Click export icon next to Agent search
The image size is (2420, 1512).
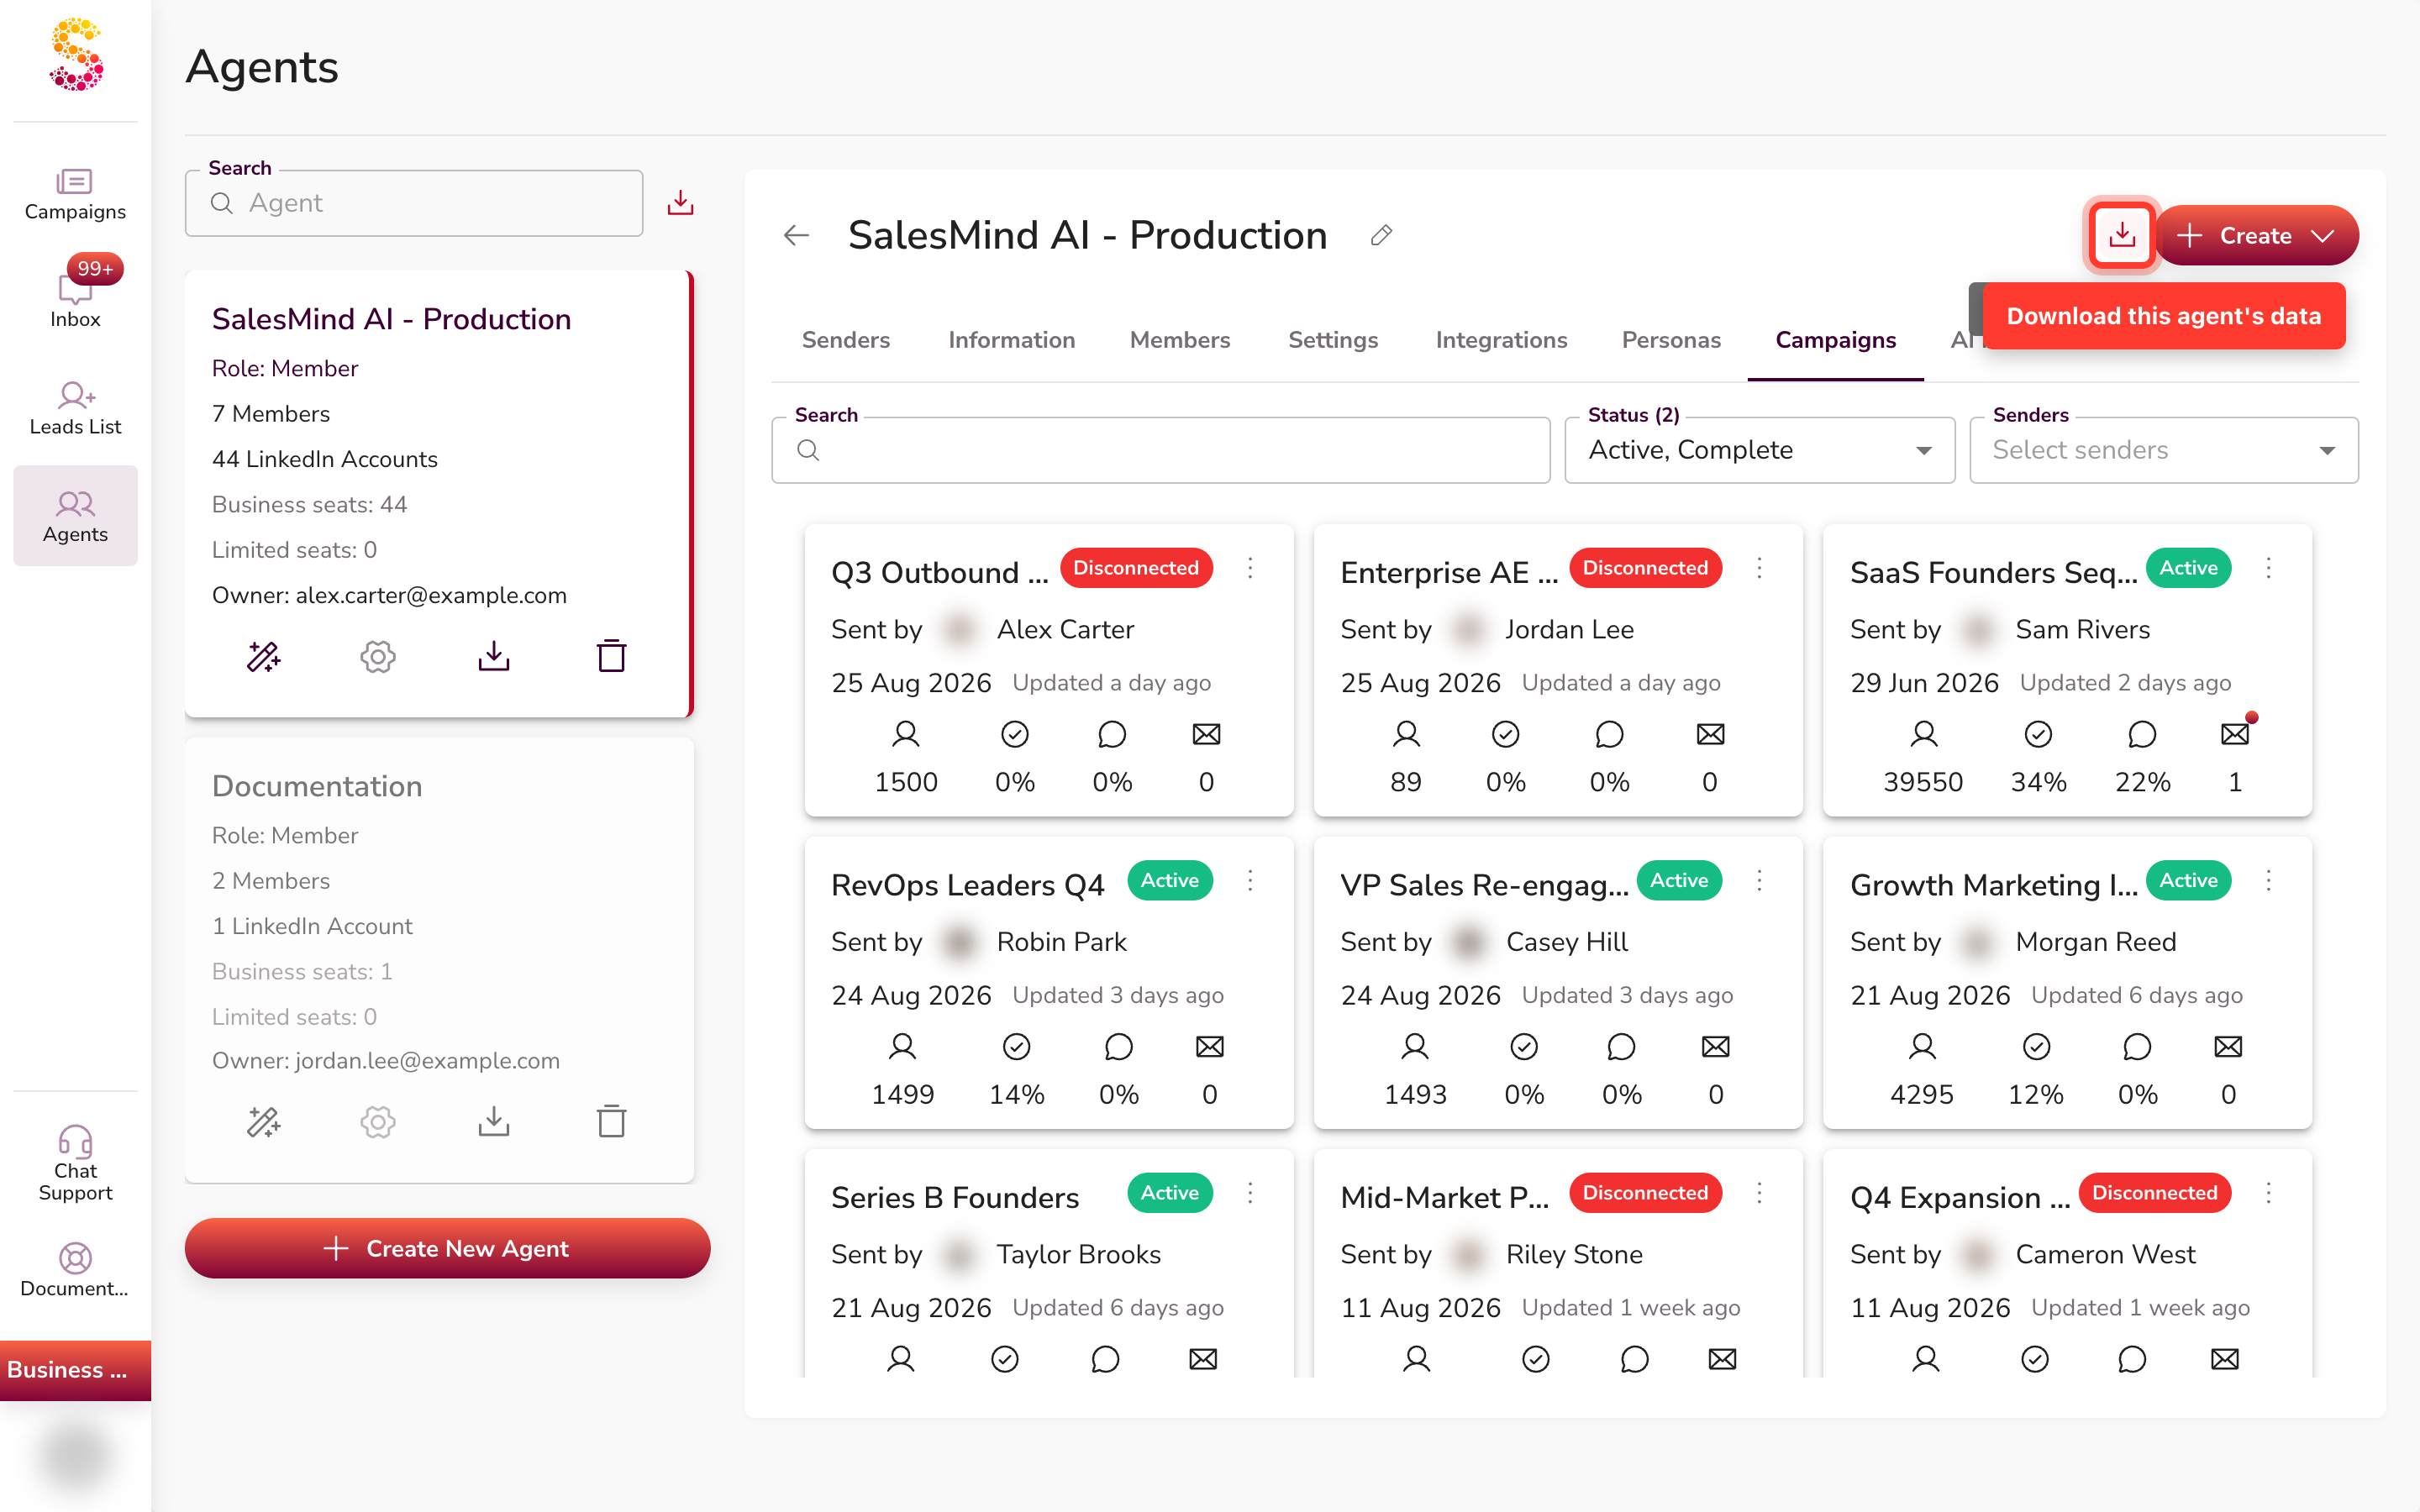pyautogui.click(x=680, y=203)
